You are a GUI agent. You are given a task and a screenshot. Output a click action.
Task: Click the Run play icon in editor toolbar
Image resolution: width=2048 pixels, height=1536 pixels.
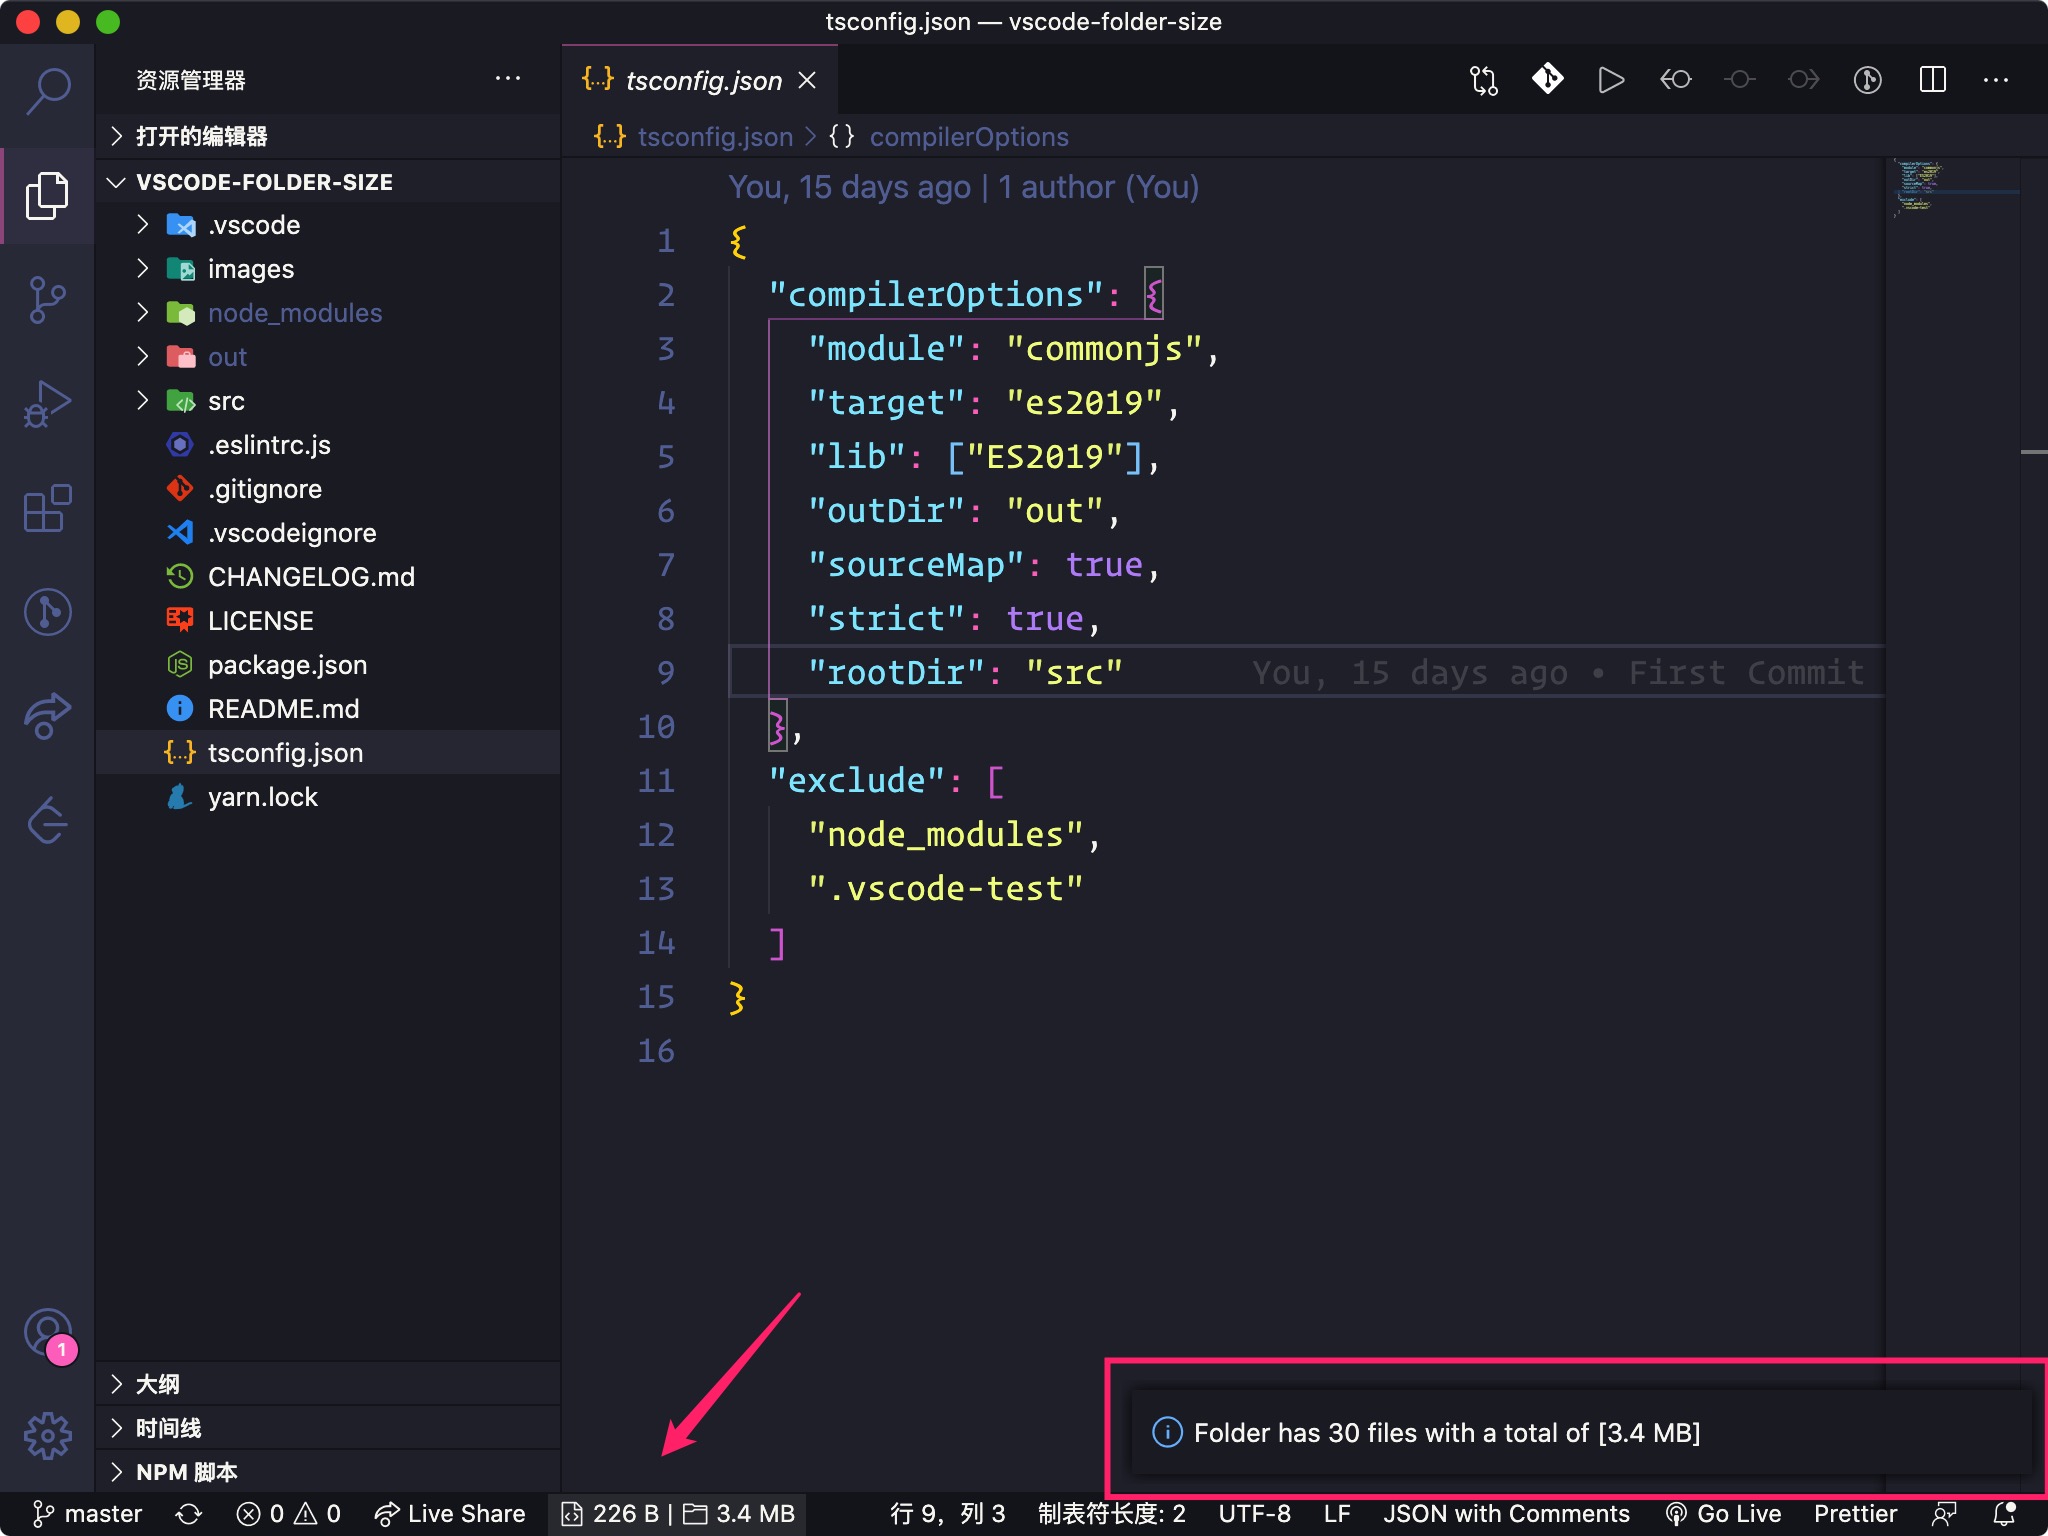(x=1610, y=80)
